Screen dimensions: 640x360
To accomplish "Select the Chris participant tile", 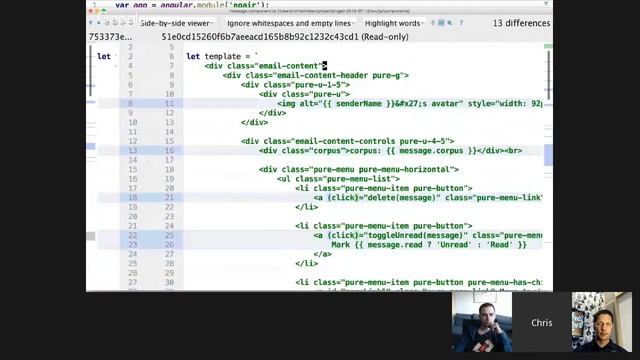I will pyautogui.click(x=542, y=322).
